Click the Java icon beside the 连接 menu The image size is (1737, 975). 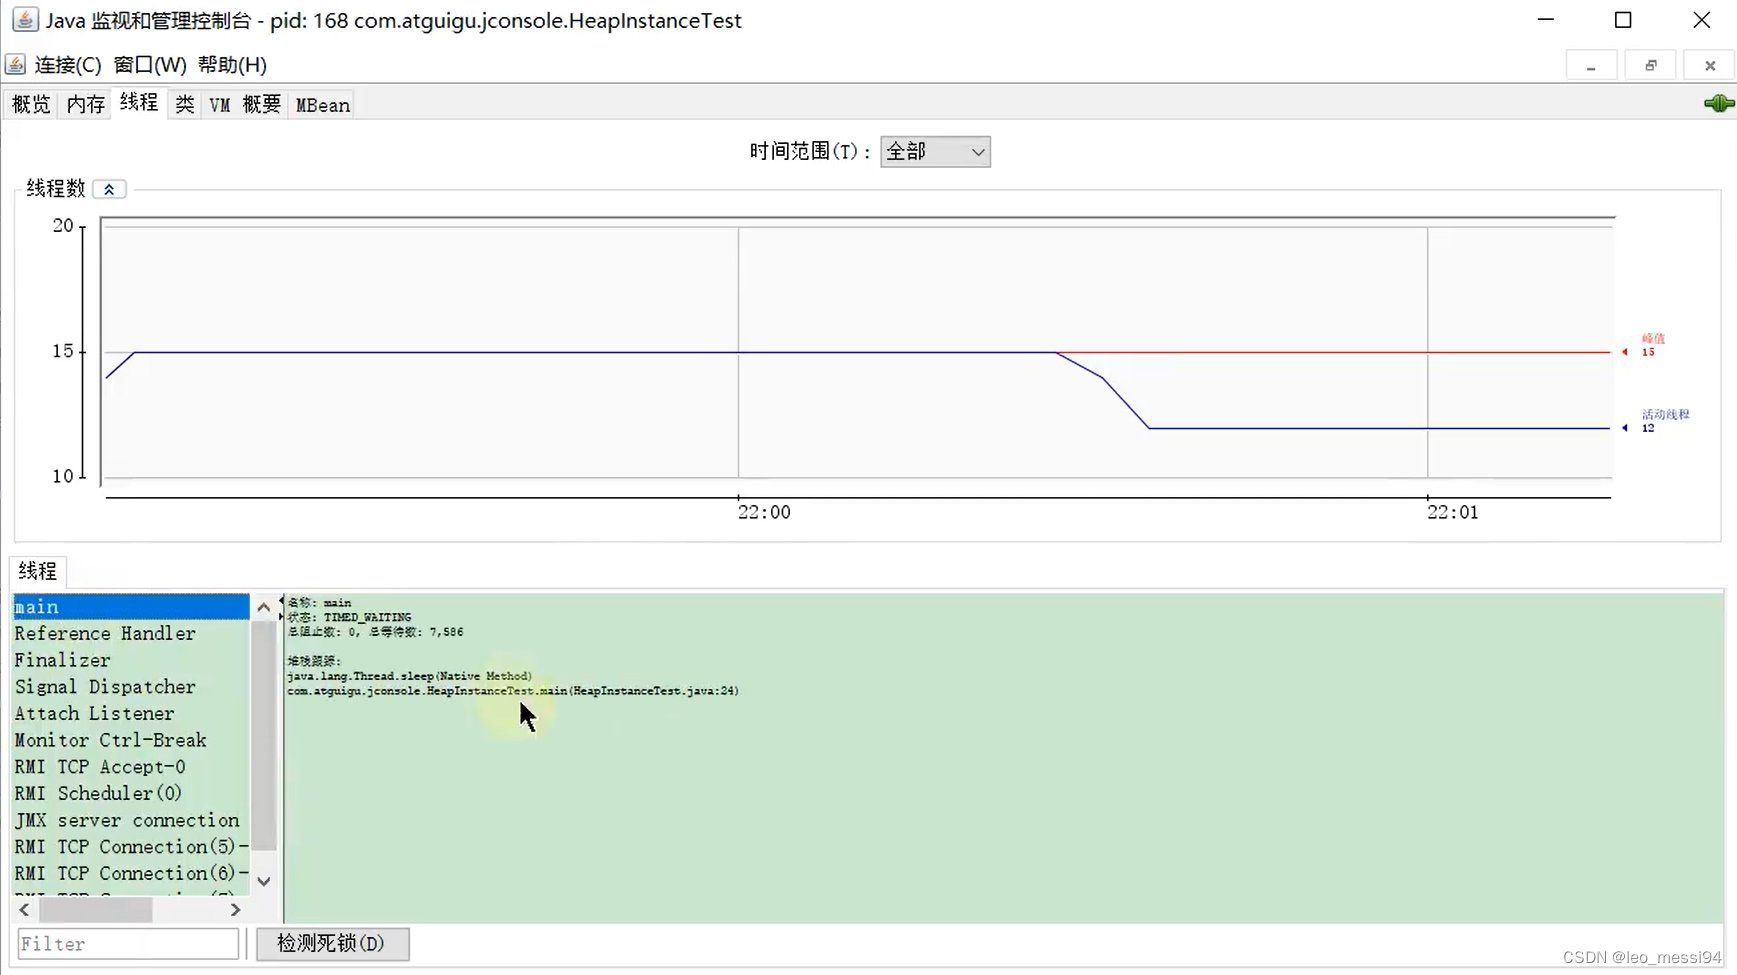15,65
